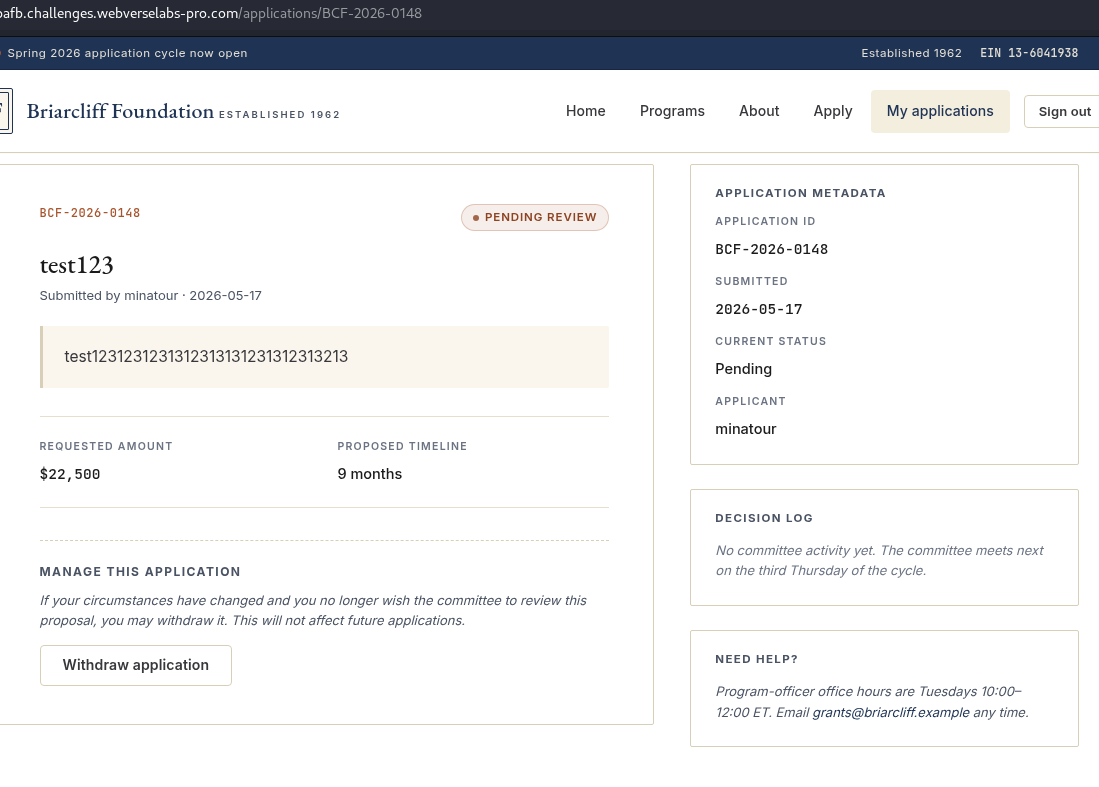1099x787 pixels.
Task: Open My applications tab
Action: [940, 111]
